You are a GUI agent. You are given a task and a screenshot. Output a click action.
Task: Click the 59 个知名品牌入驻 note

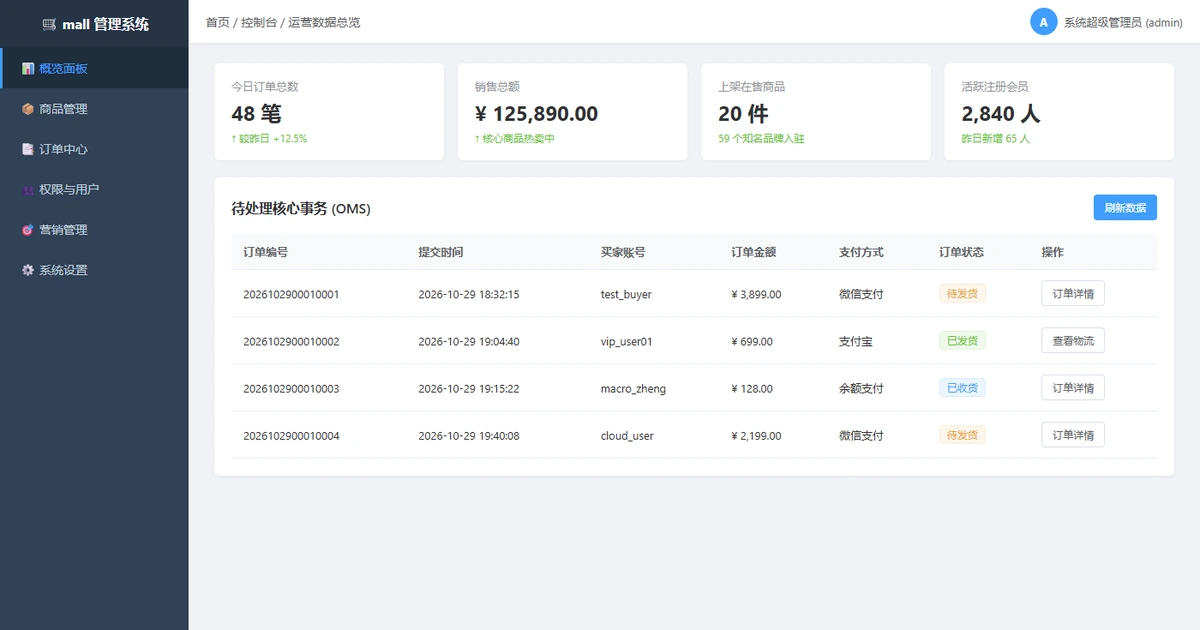click(x=761, y=139)
